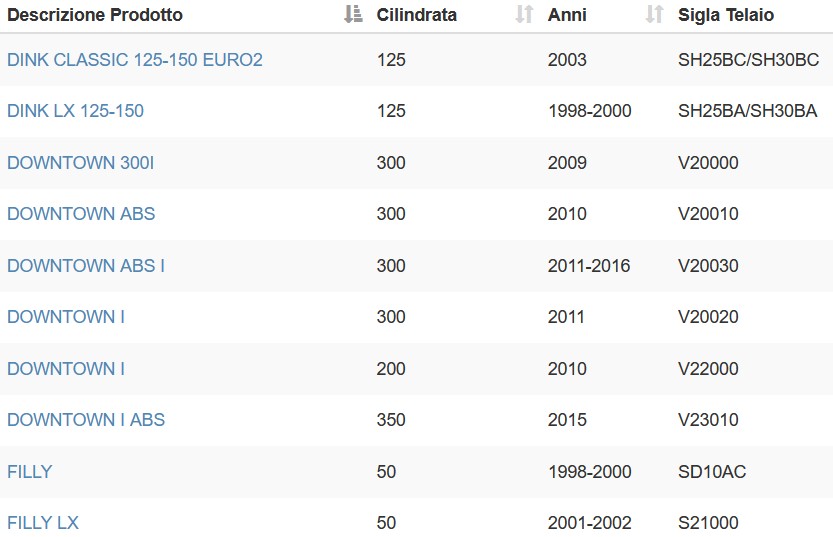
Task: Open the FILLY LX product link
Action: click(43, 523)
